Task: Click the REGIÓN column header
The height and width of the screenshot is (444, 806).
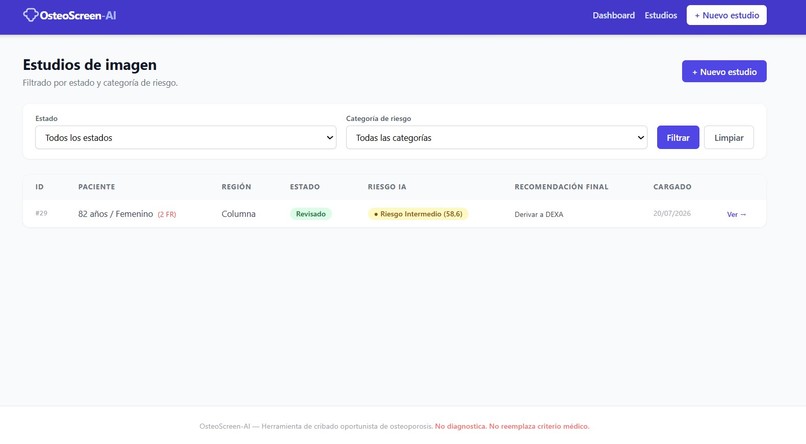Action: tap(236, 187)
